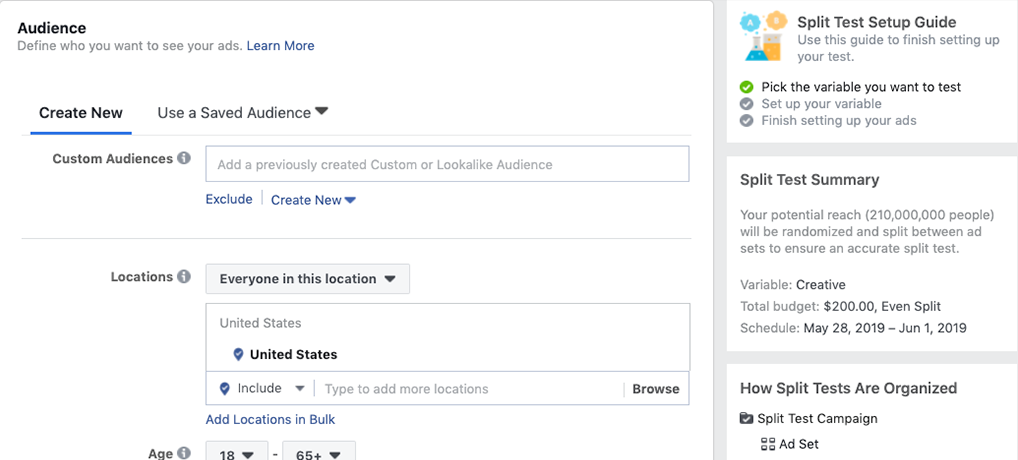Open the minimum age 18 dropdown
Viewport: 1018px width, 460px height.
(x=237, y=454)
